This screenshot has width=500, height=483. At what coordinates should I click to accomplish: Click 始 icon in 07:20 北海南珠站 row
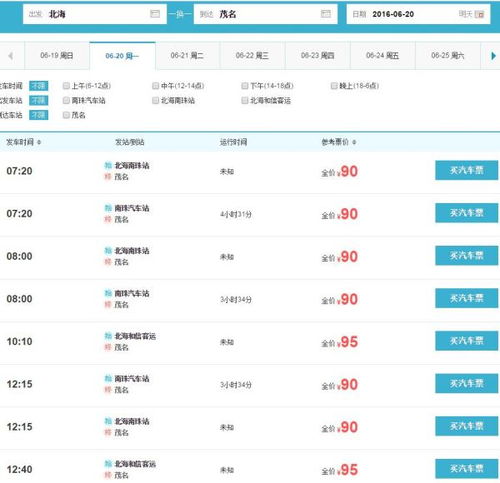pyautogui.click(x=108, y=165)
